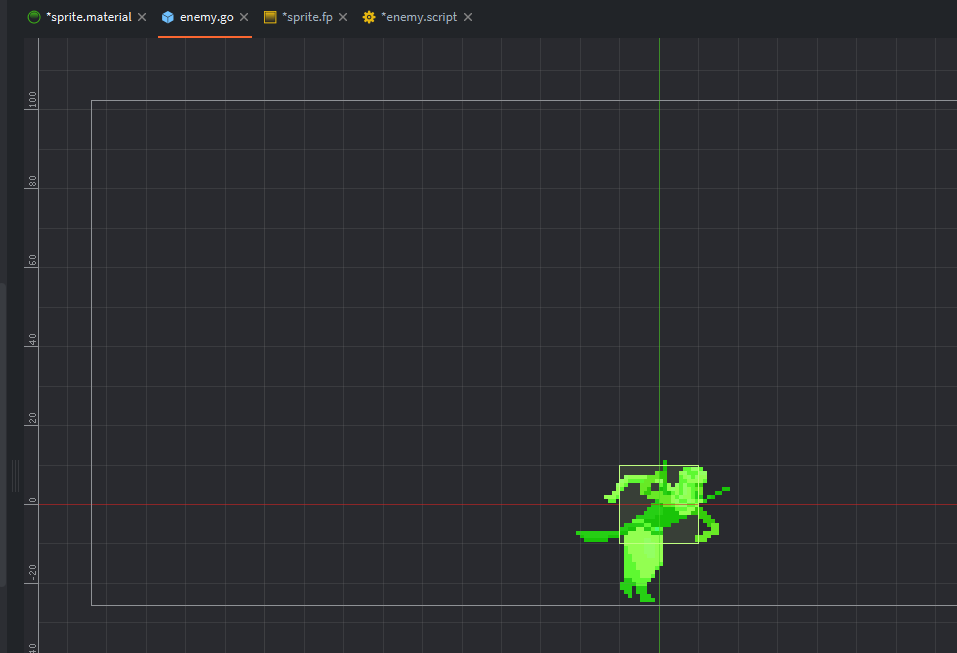Click the 40 mark on the vertical ruler

[33, 340]
